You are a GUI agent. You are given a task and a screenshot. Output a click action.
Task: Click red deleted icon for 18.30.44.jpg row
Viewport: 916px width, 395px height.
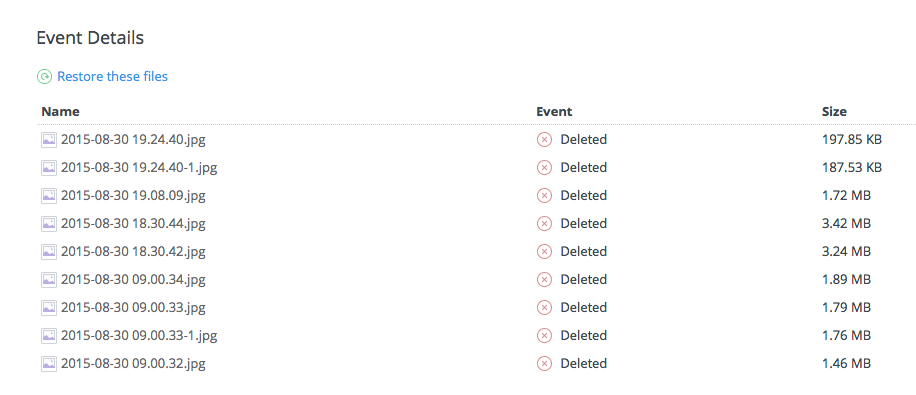pos(544,224)
